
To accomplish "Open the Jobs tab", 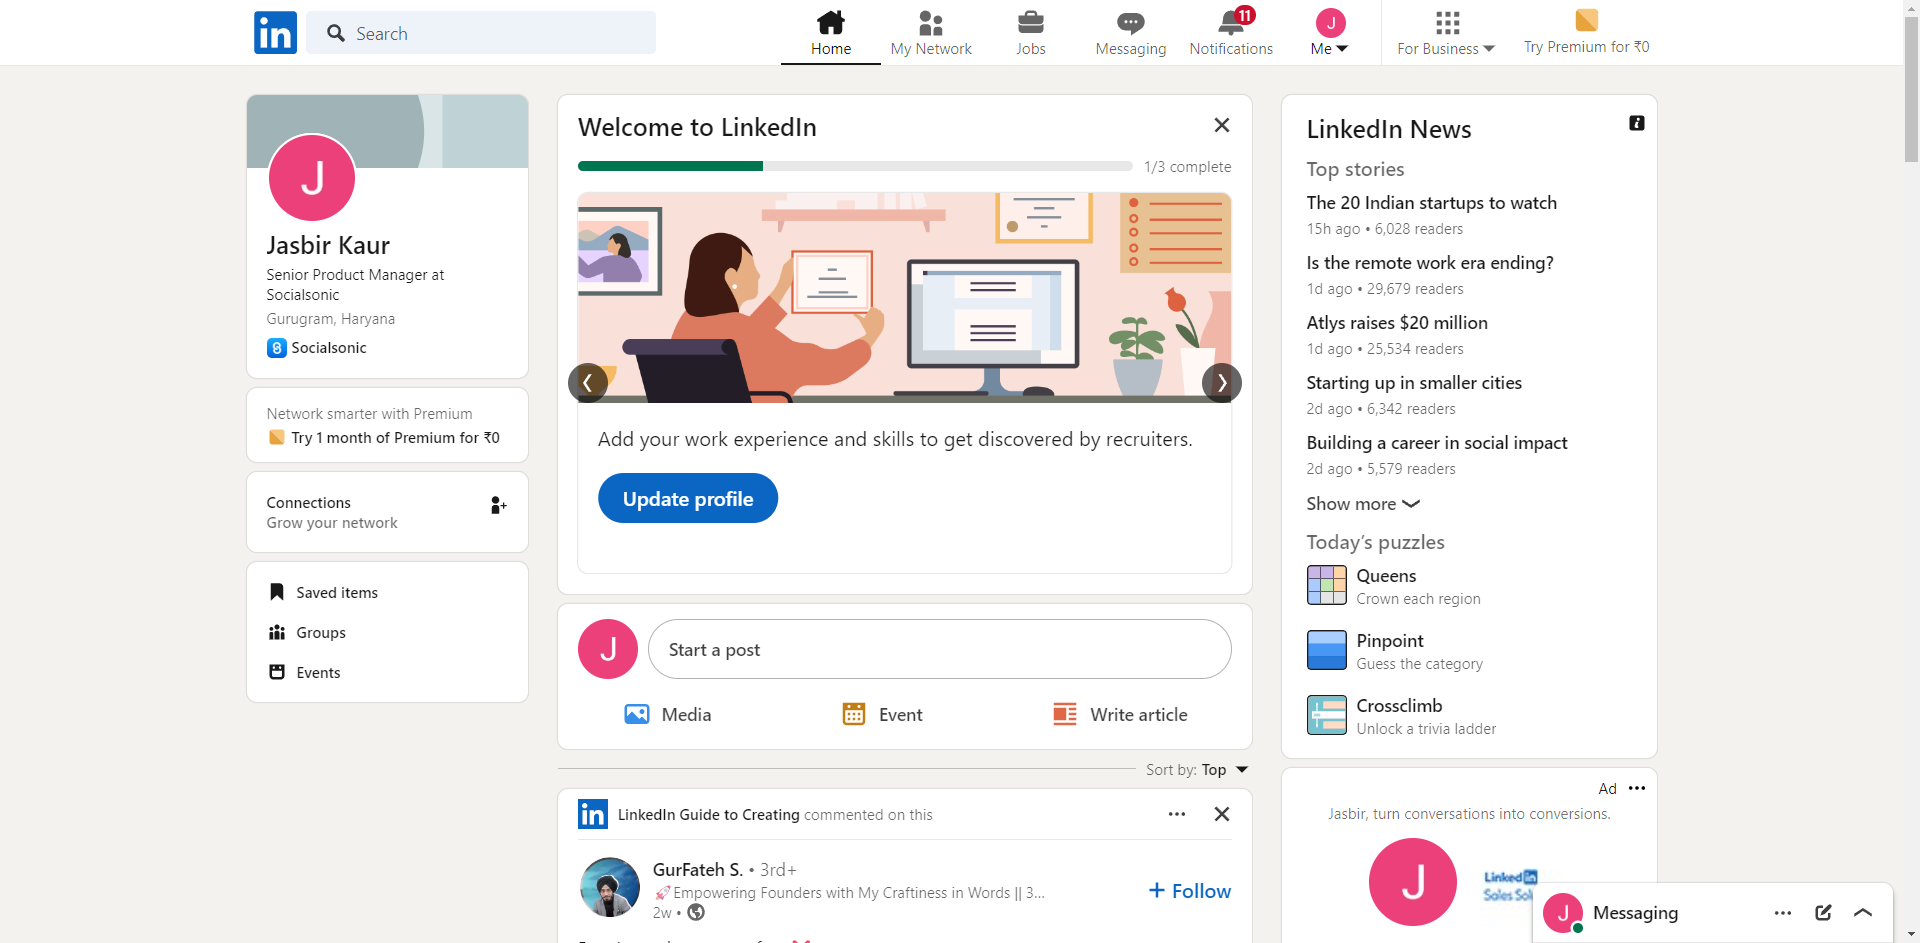I will (1031, 33).
